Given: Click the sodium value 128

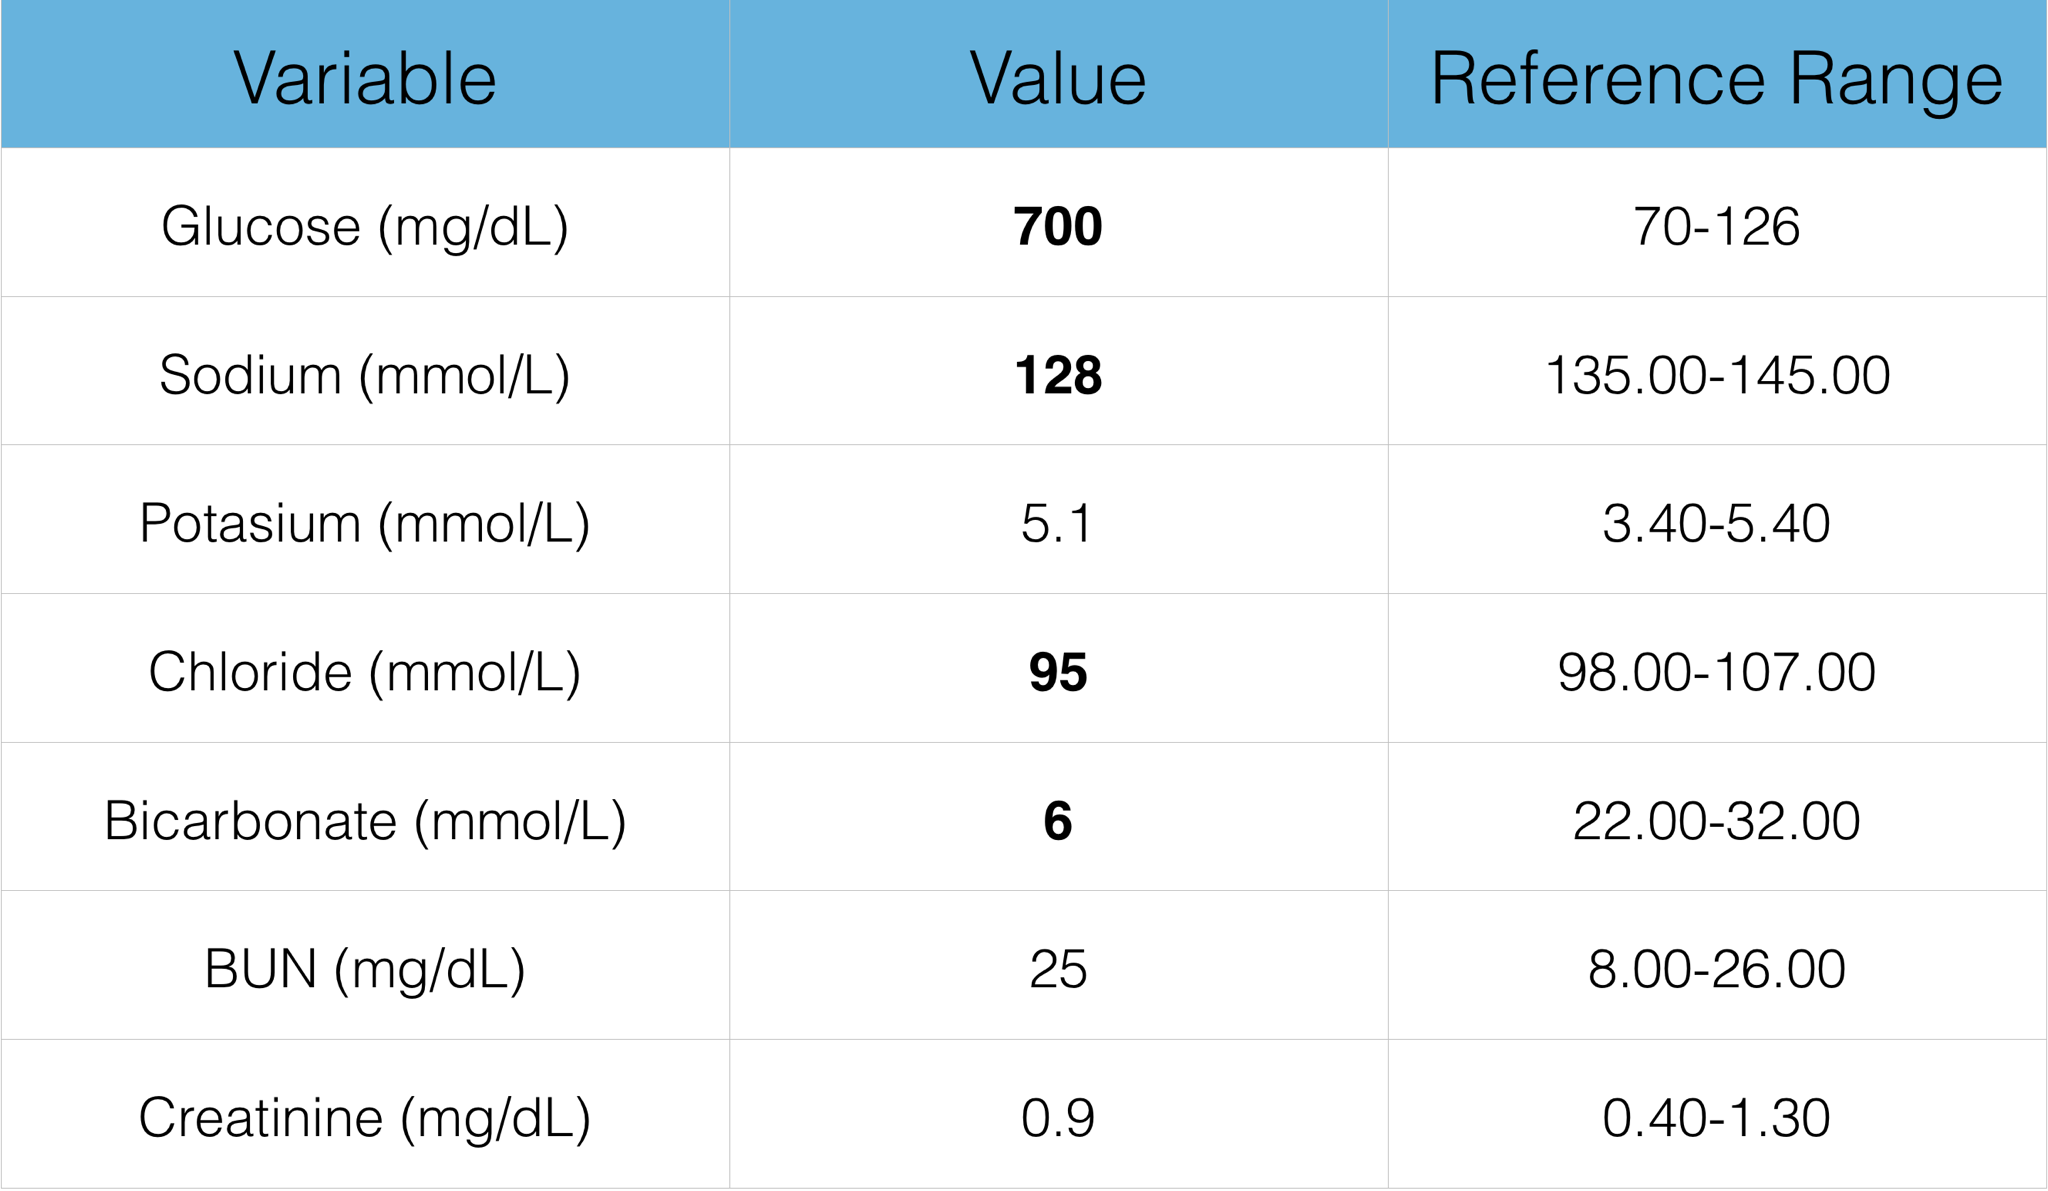Looking at the screenshot, I should tap(1058, 375).
